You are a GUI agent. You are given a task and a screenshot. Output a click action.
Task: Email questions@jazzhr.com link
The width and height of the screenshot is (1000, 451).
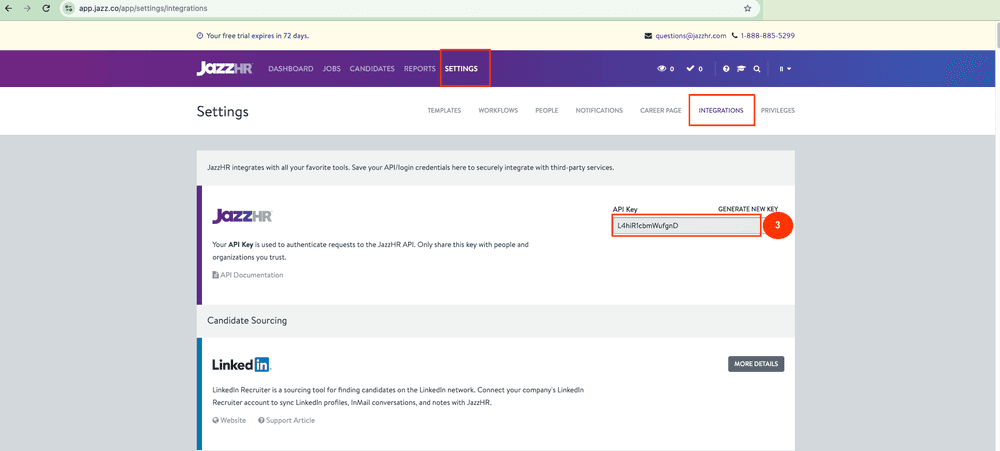coord(691,36)
